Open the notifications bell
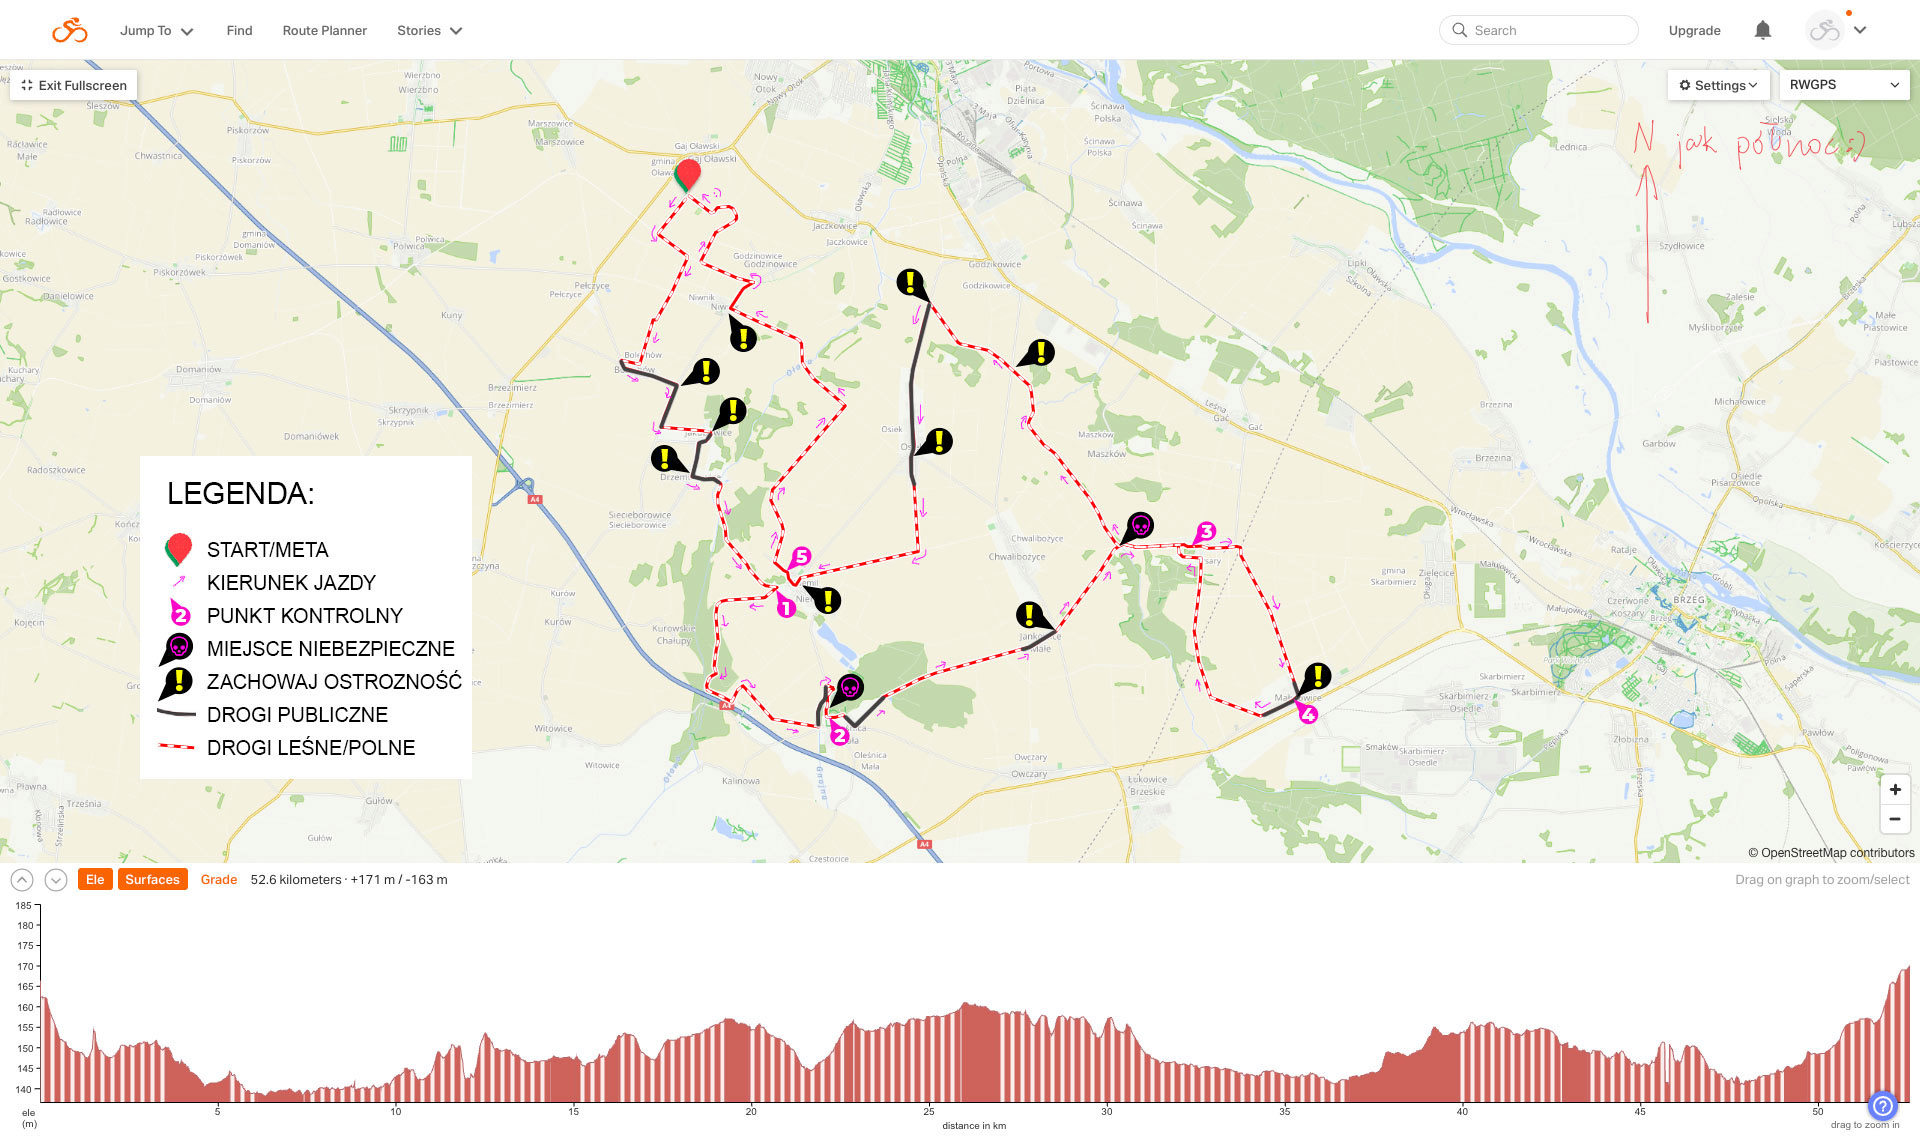1920x1143 pixels. tap(1762, 31)
